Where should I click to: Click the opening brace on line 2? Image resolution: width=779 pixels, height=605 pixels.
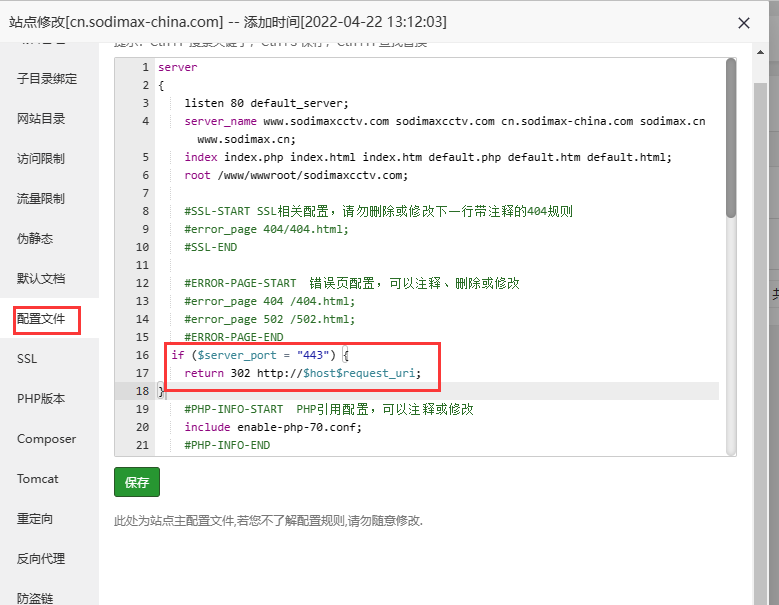click(x=161, y=85)
